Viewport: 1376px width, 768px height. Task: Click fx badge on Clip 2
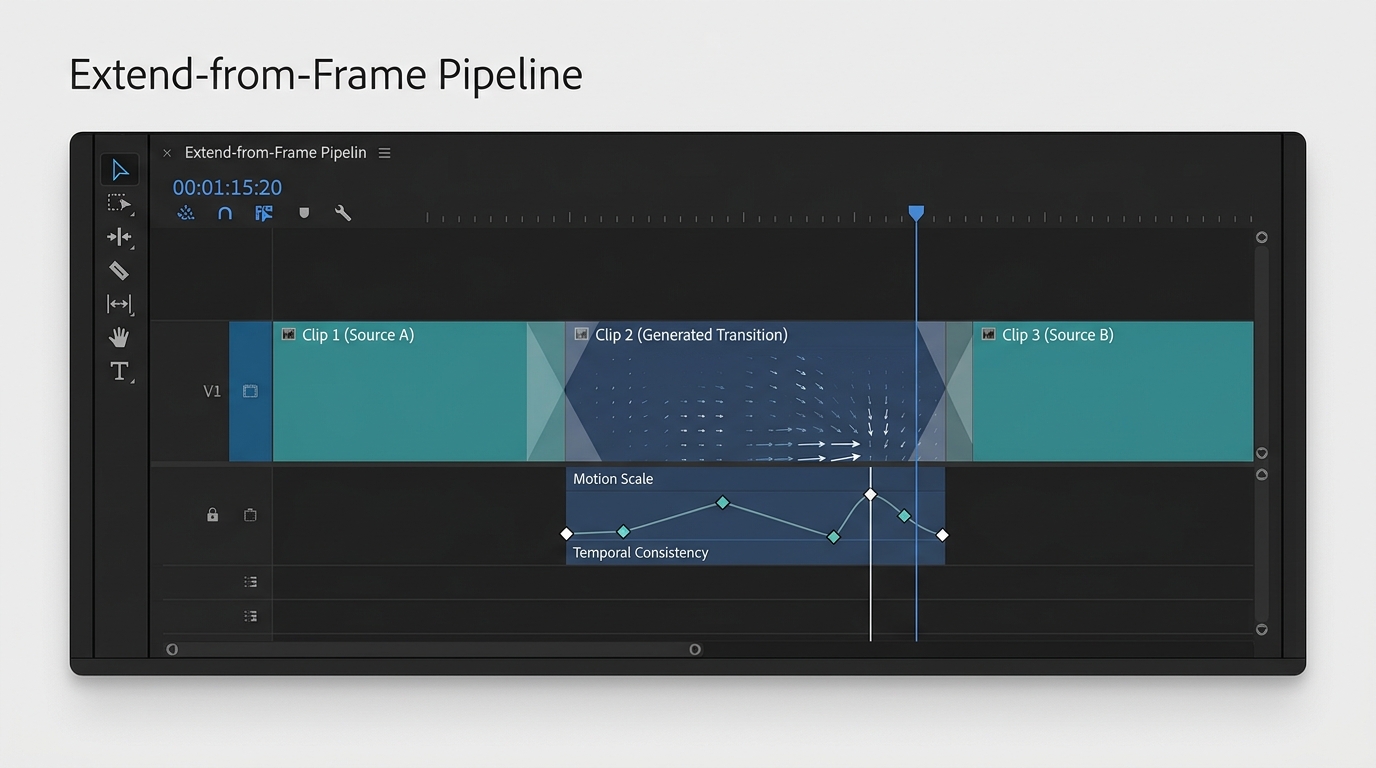coord(581,335)
